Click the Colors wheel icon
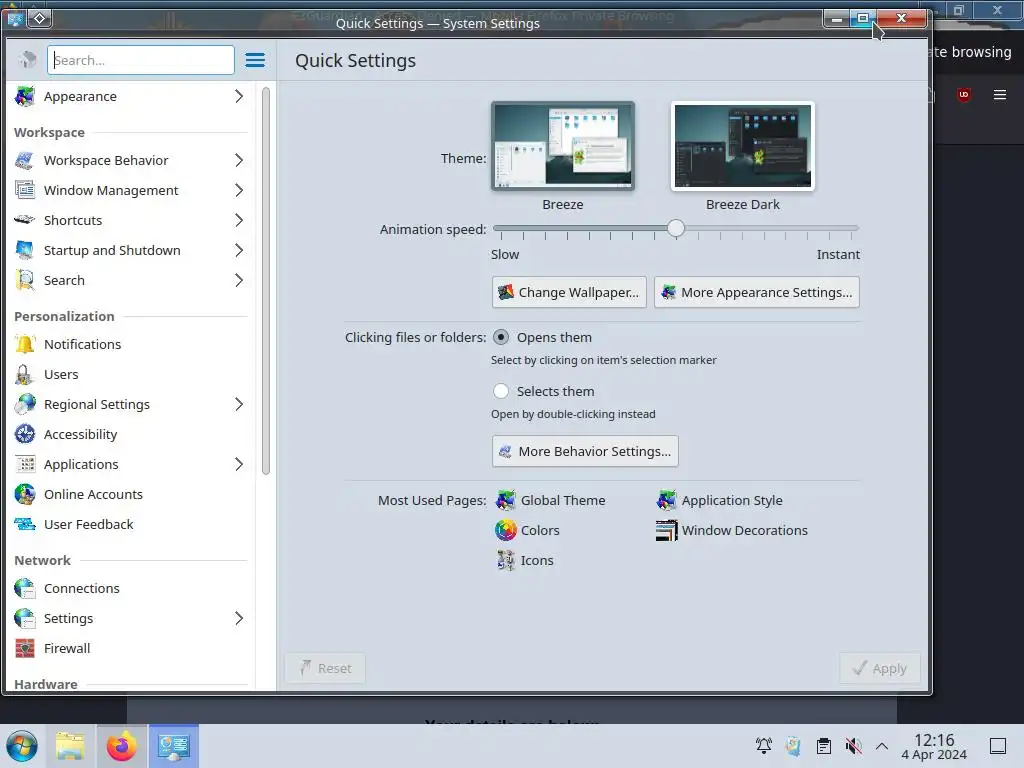This screenshot has width=1024, height=768. (505, 530)
